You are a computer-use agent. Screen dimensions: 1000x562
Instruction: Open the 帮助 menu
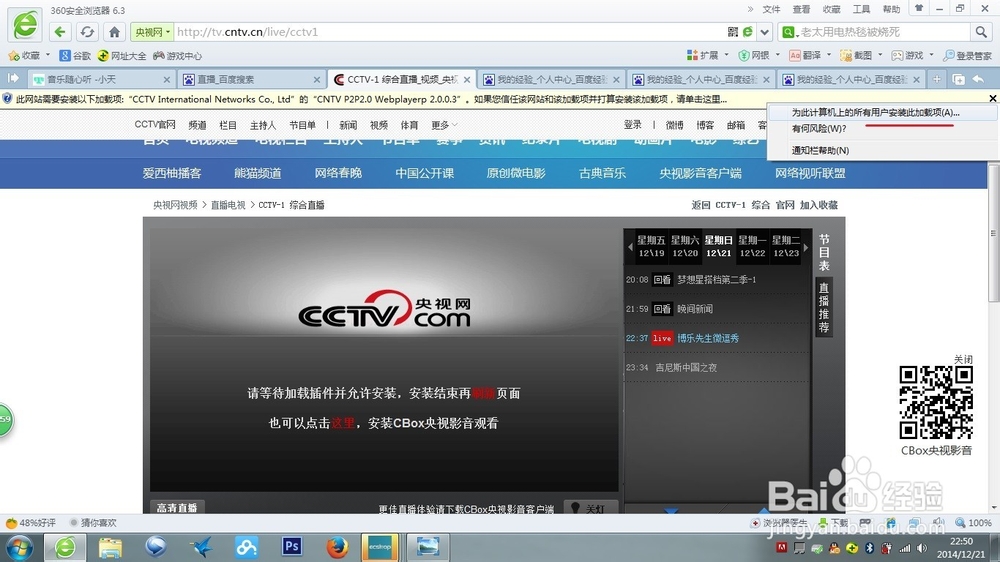click(x=892, y=9)
